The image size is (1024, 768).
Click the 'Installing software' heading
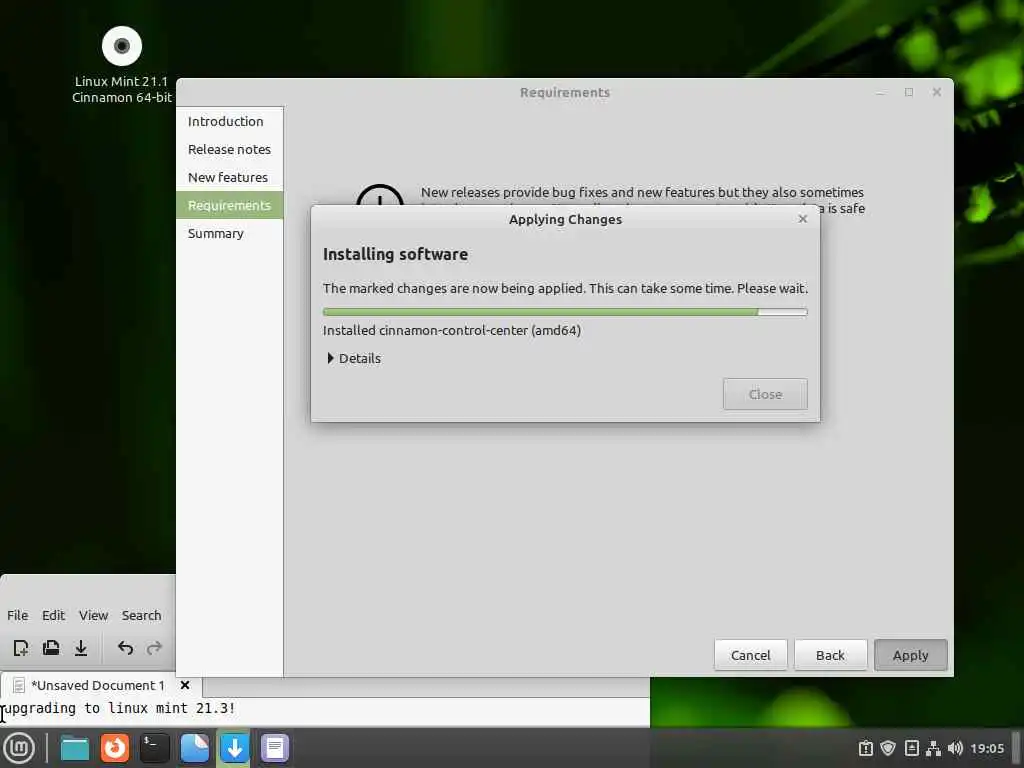pyautogui.click(x=395, y=254)
